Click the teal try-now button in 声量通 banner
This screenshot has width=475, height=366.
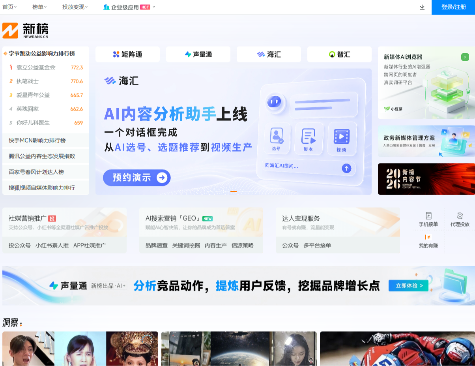click(x=408, y=286)
